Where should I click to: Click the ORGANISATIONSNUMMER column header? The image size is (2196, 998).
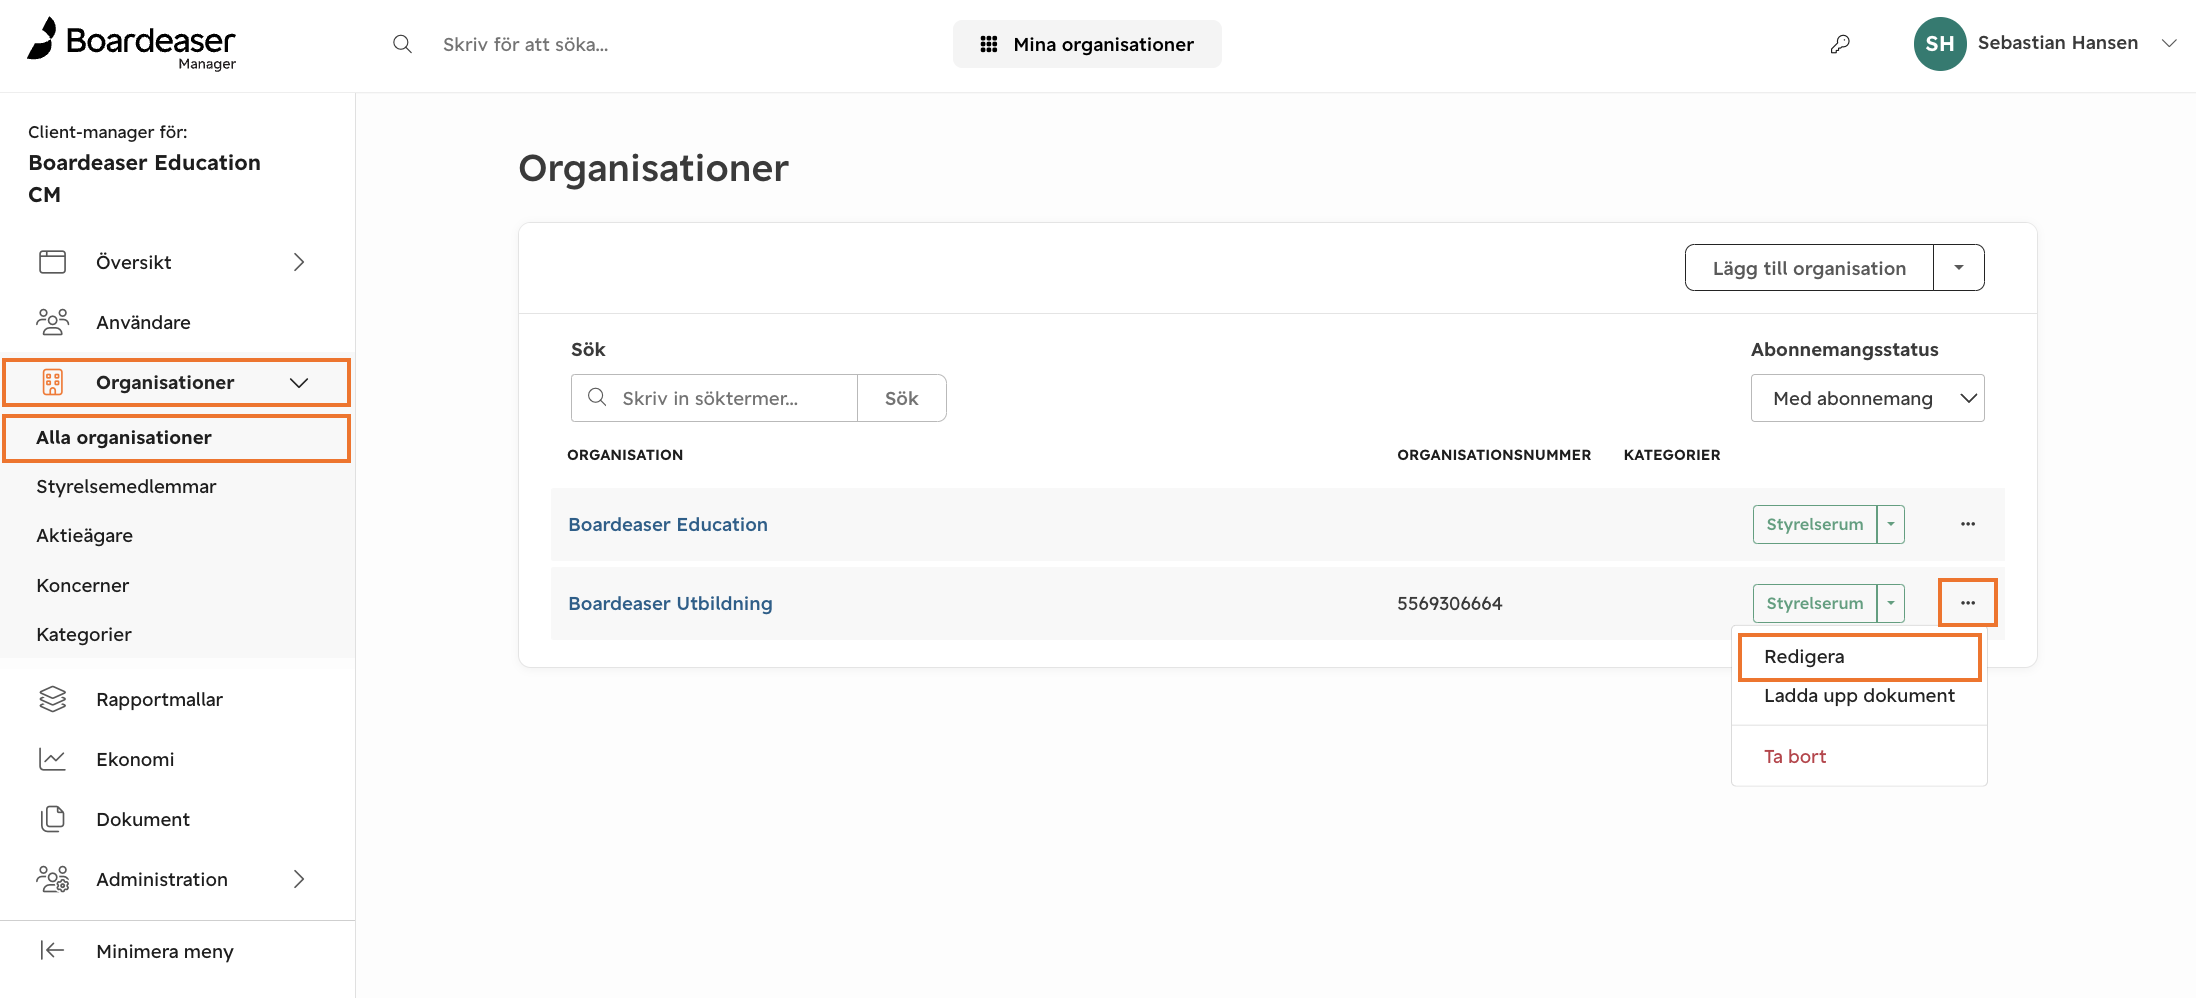point(1494,455)
